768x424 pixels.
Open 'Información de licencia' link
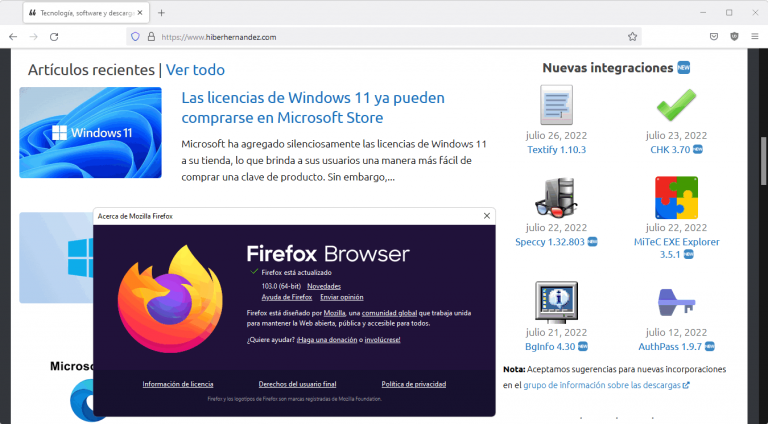(177, 384)
